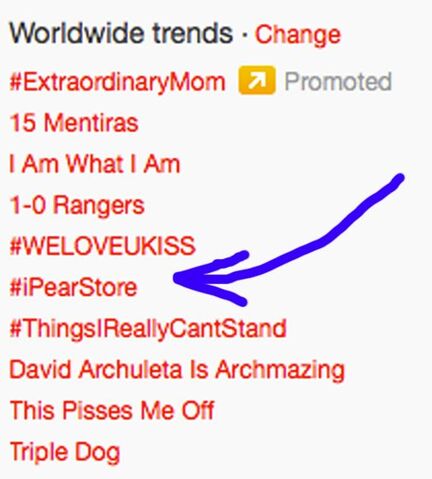
Task: Open the #iPearStore hashtag trend
Action: pyautogui.click(x=73, y=287)
